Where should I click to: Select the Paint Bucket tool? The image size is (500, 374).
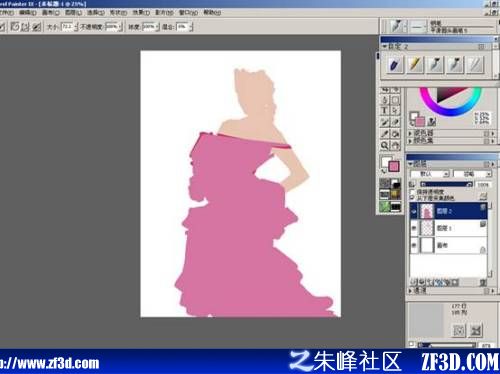click(395, 134)
